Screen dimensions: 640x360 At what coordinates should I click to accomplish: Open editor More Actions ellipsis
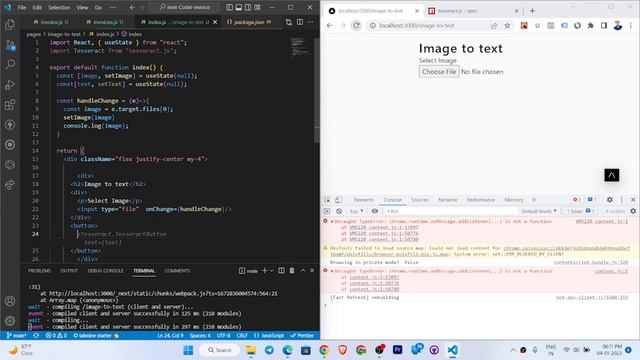pyautogui.click(x=311, y=22)
